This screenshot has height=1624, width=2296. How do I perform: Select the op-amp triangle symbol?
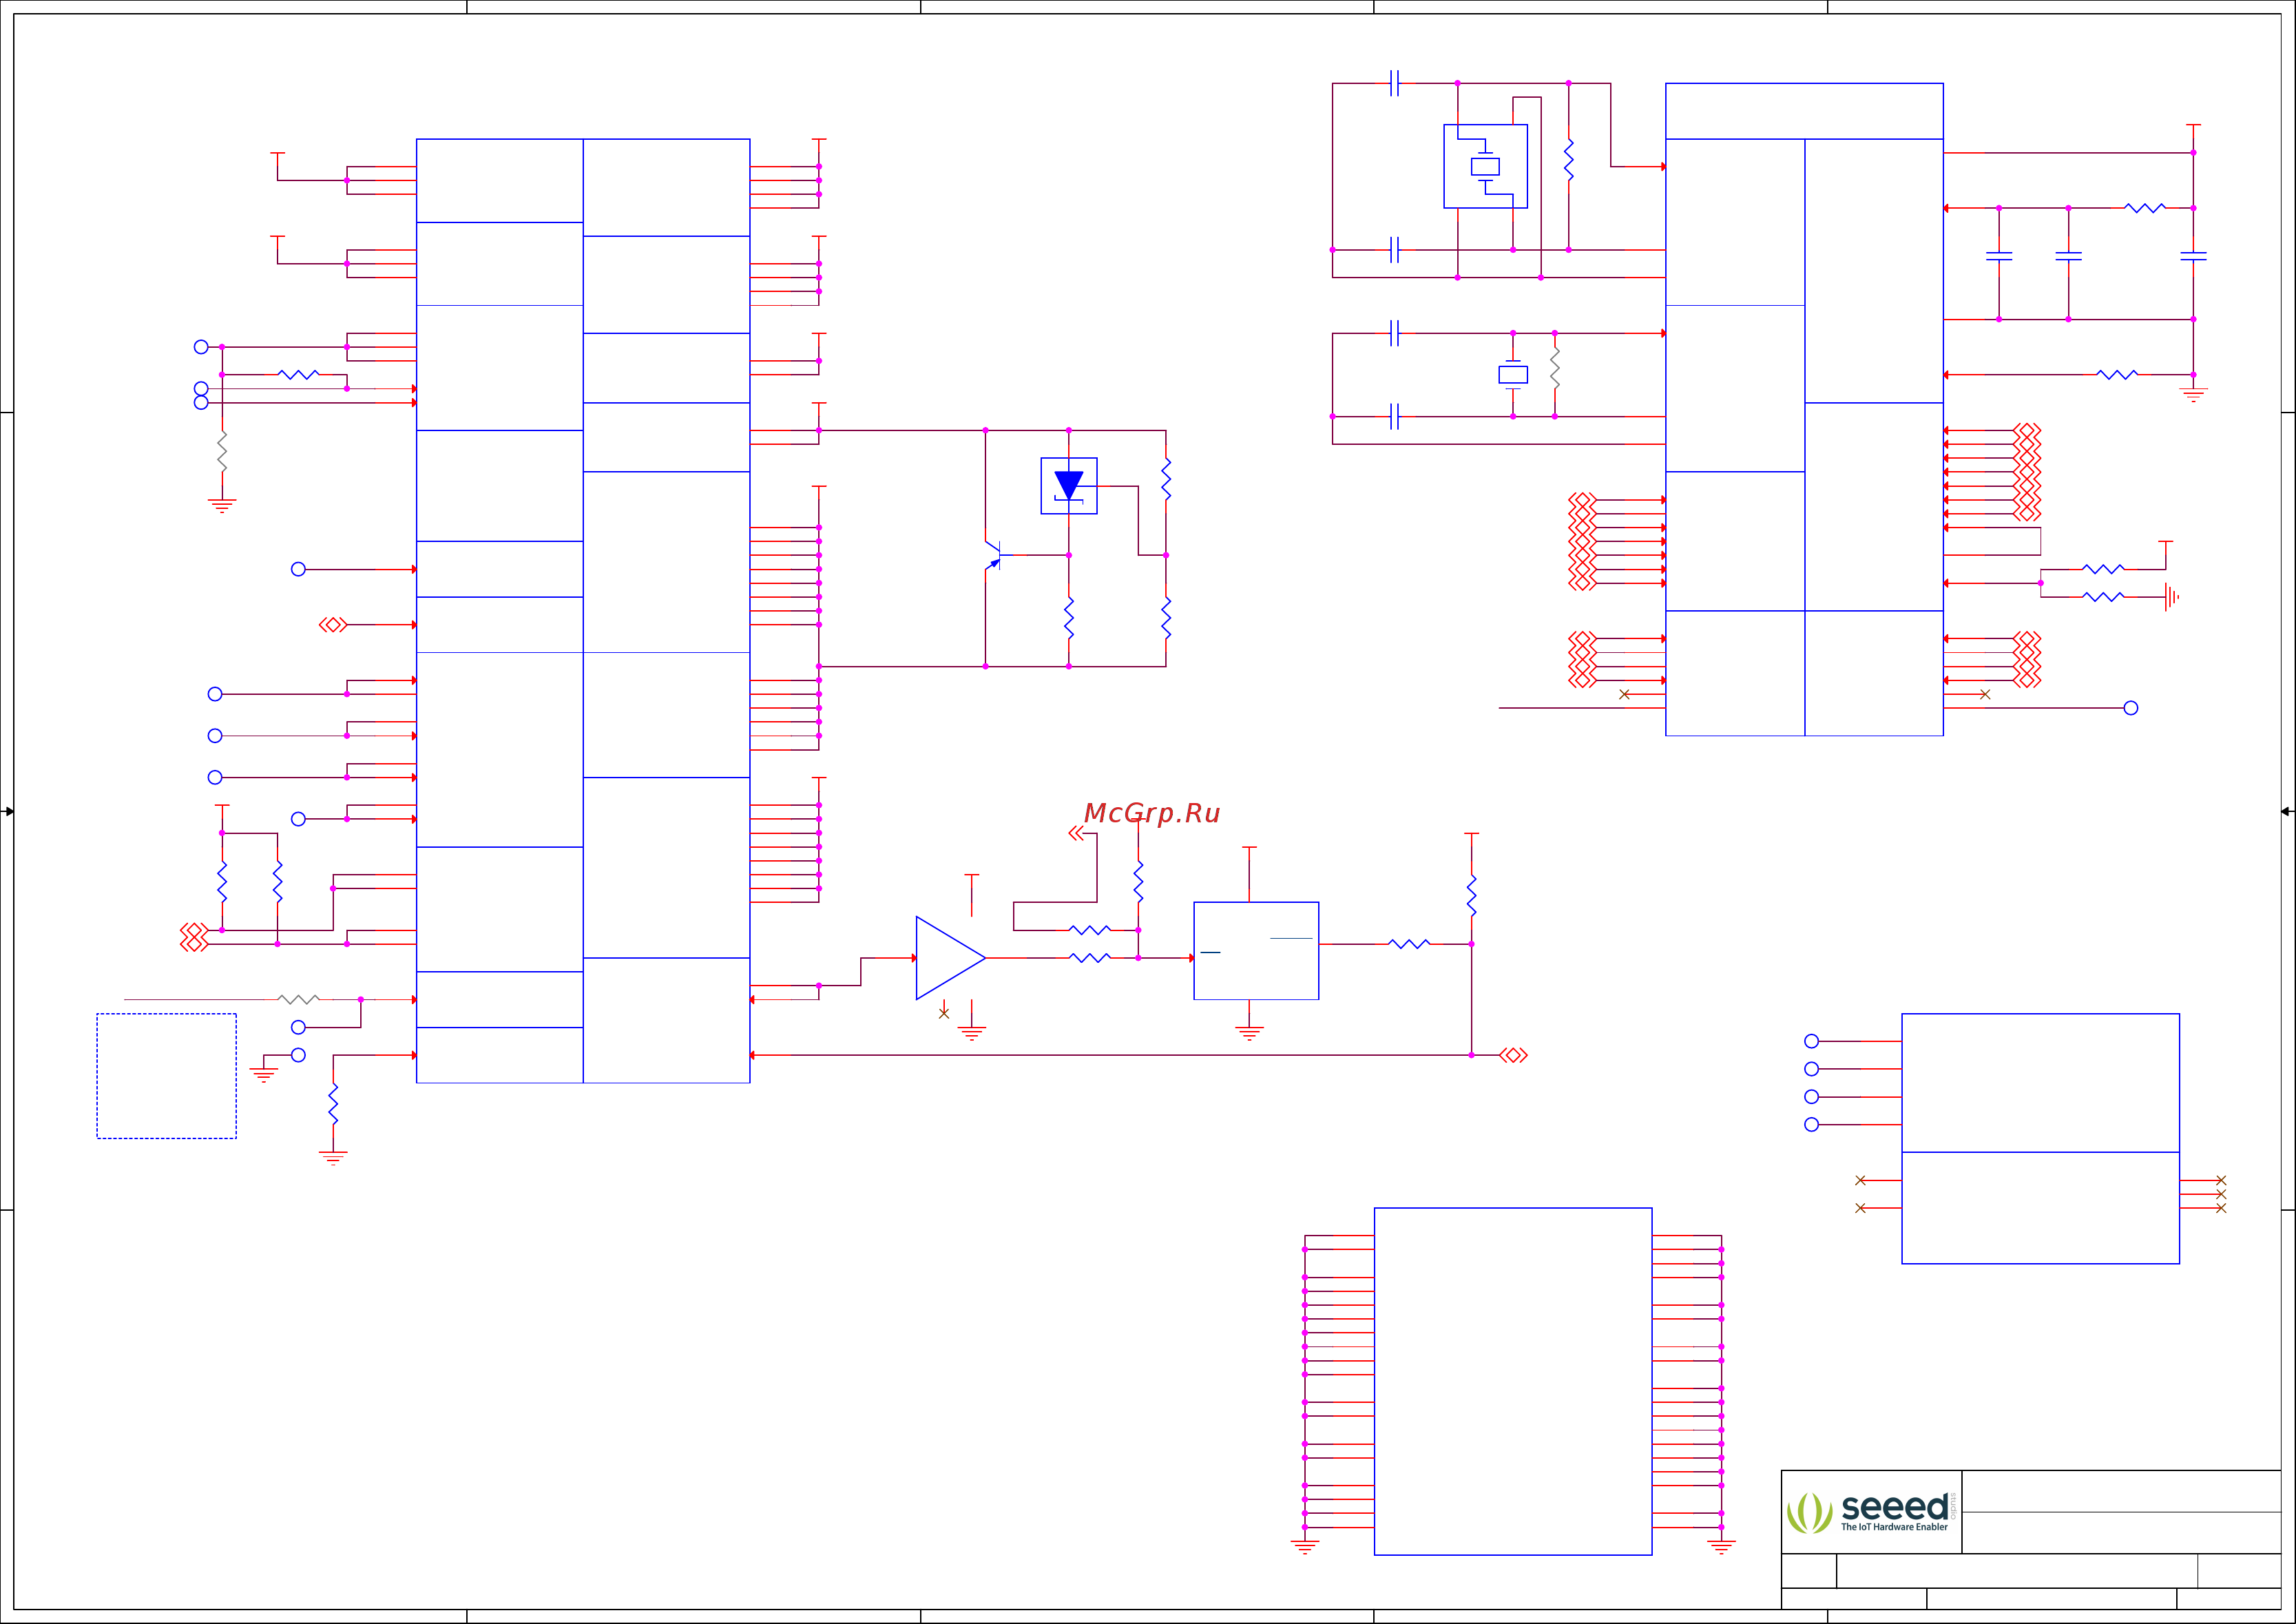click(950, 958)
